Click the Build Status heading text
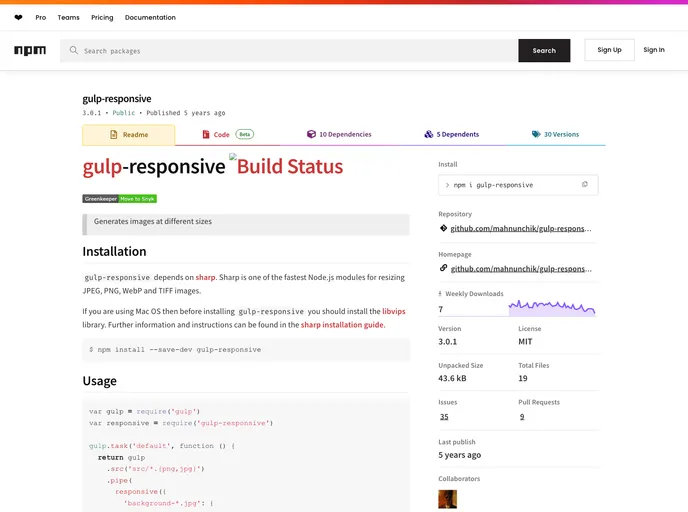Screen dimensions: 688x512 [x=290, y=167]
